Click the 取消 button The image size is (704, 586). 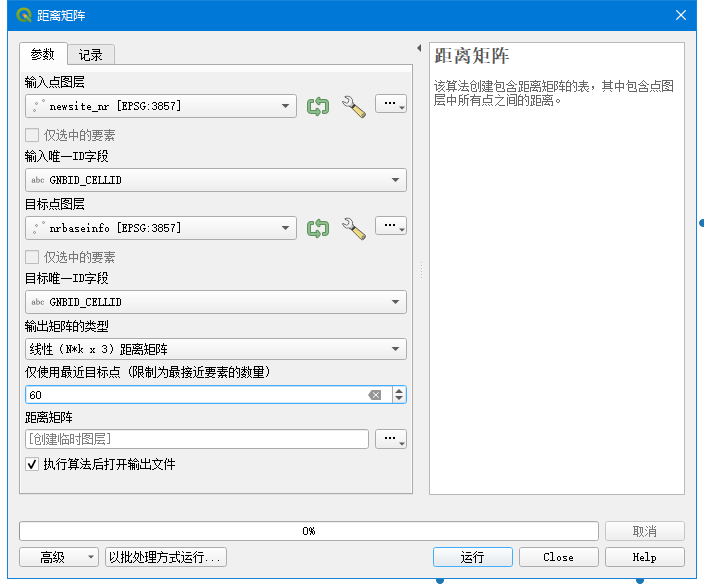[645, 531]
